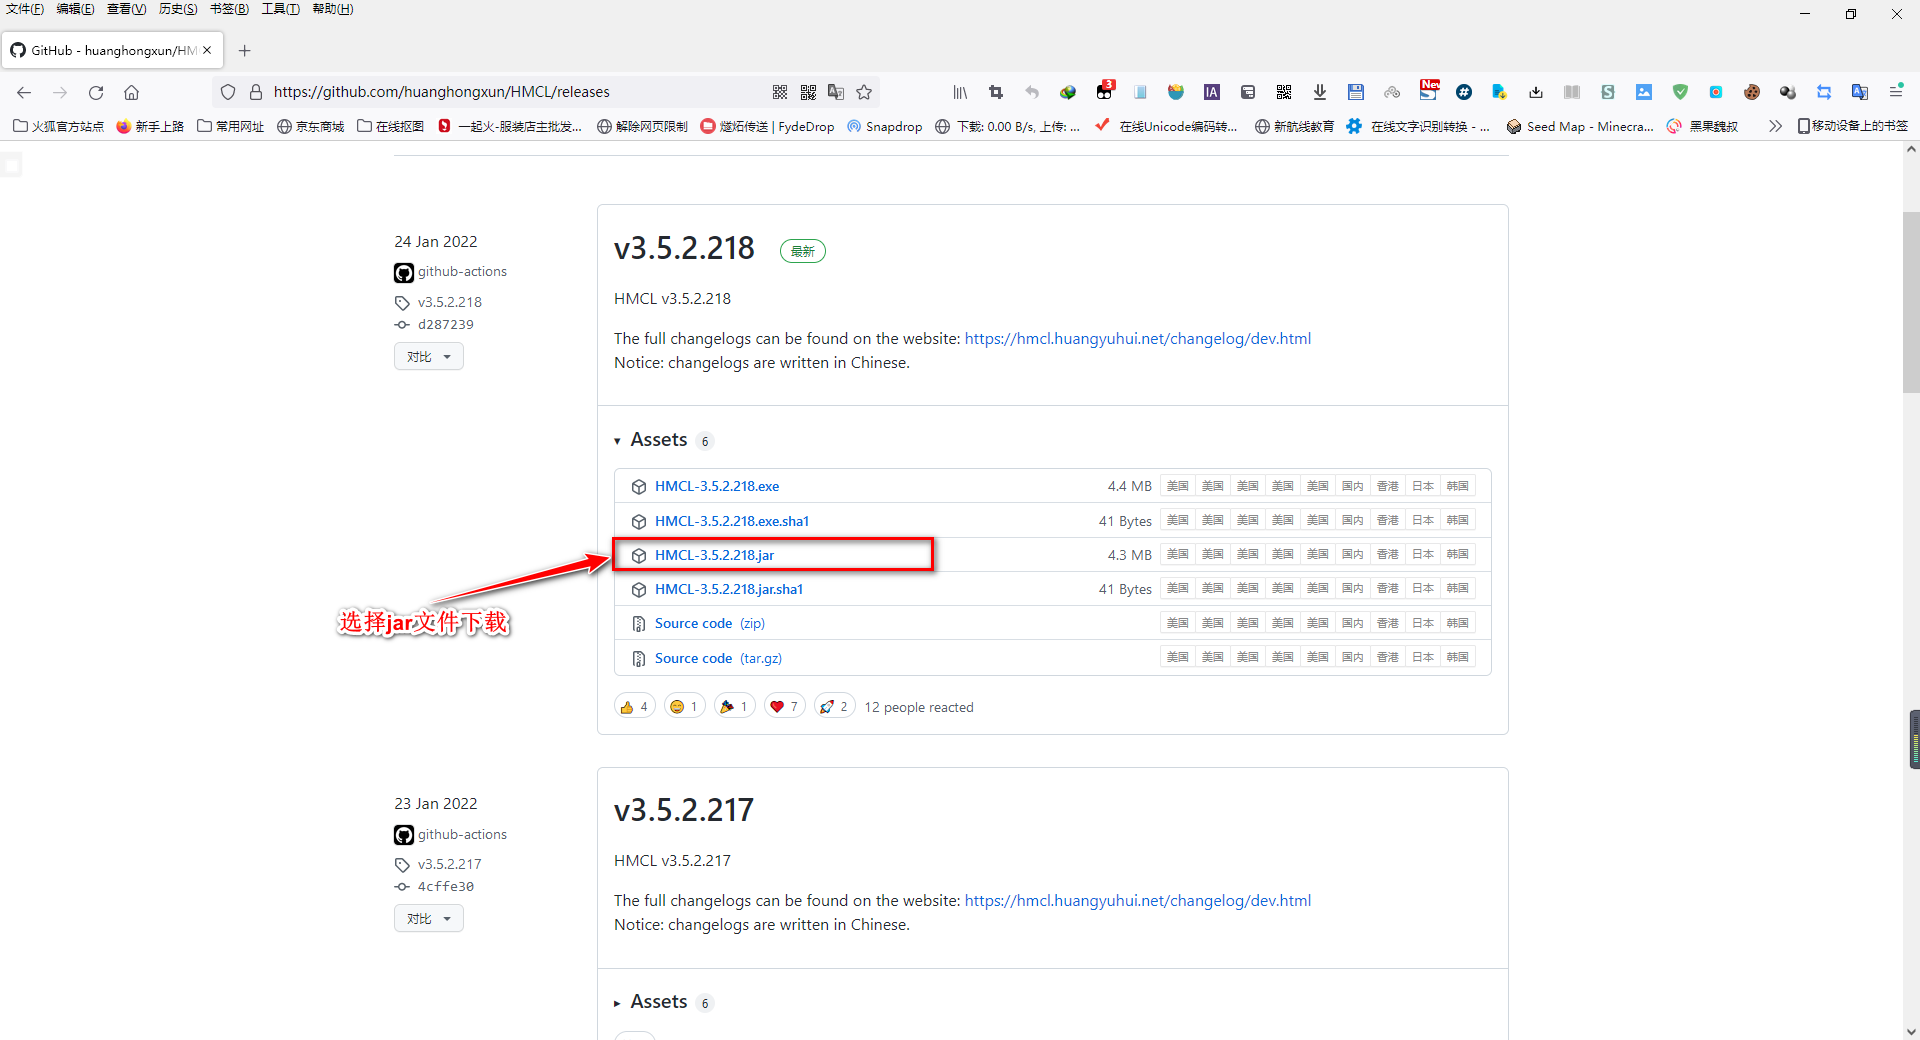1920x1040 pixels.
Task: Open changelog link under v3.5.2.217
Action: click(x=1138, y=901)
